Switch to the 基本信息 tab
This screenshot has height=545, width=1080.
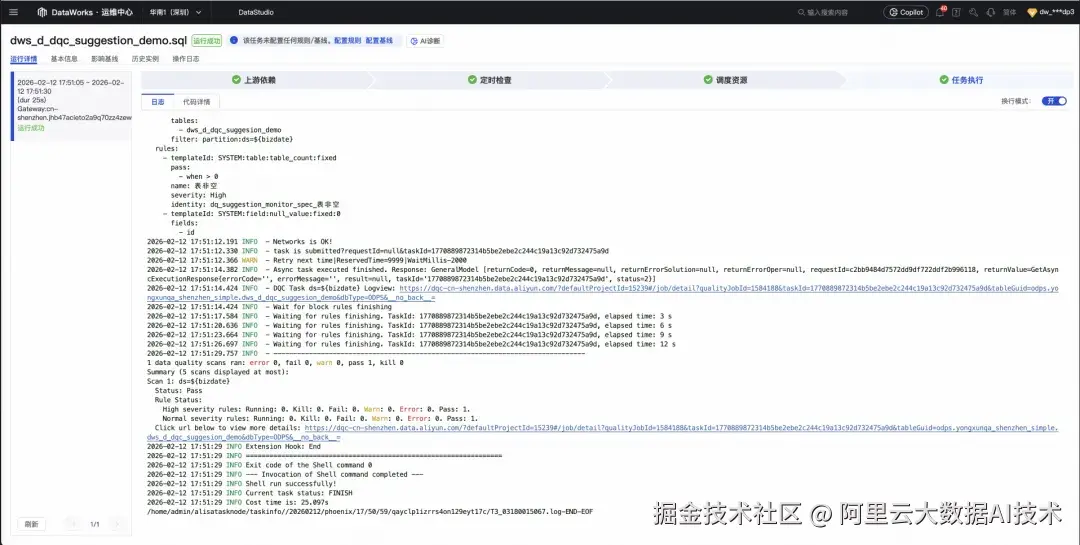pos(64,59)
